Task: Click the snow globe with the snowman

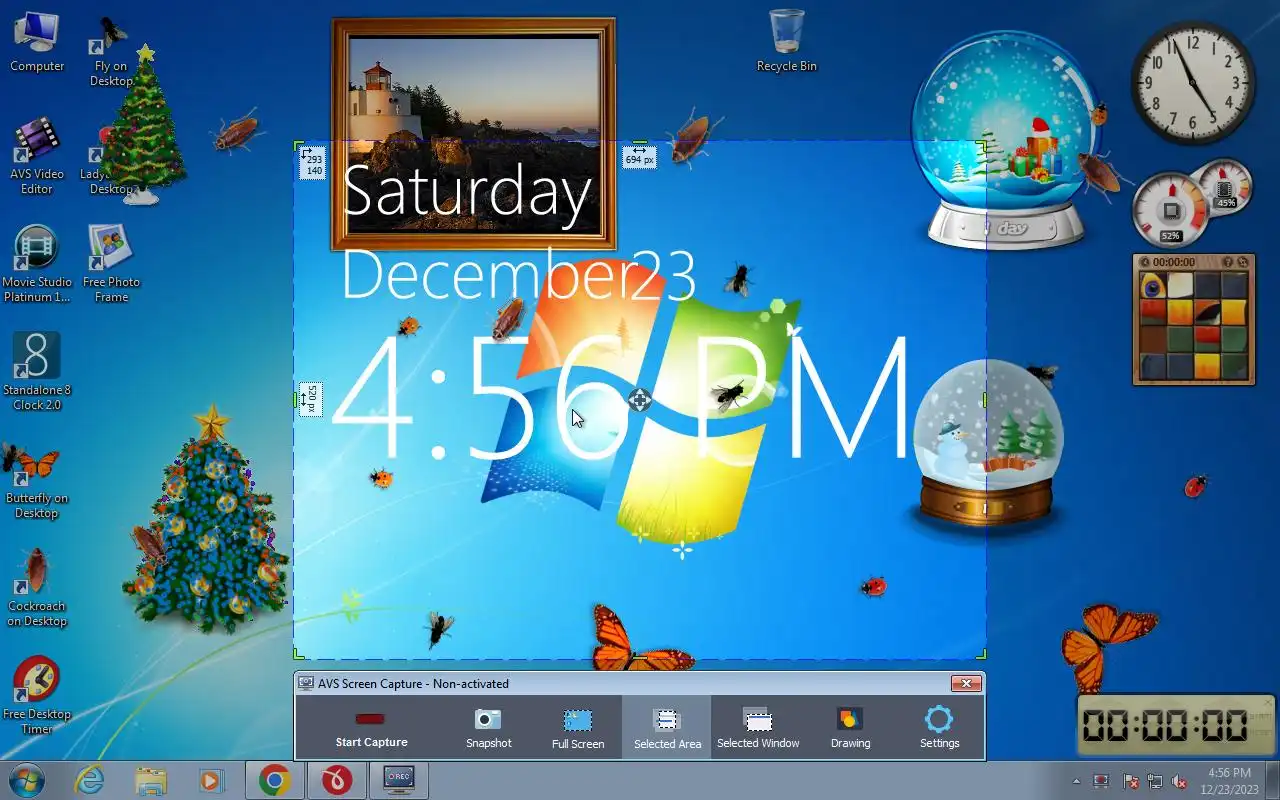Action: (987, 444)
